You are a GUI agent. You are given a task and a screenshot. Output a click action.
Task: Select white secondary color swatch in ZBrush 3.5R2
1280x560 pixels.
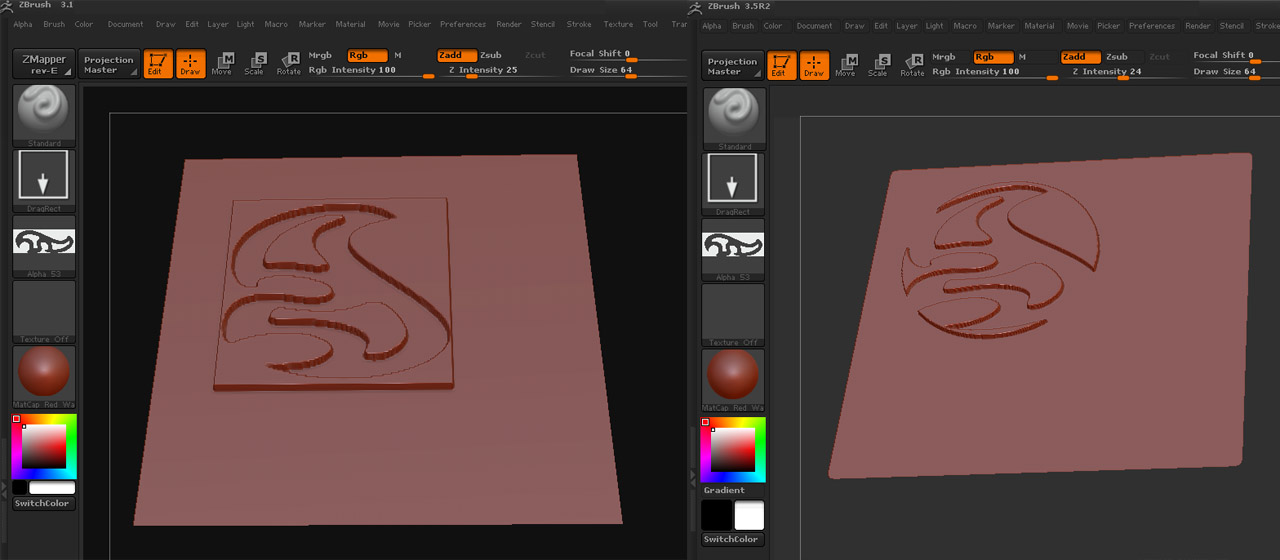click(749, 515)
